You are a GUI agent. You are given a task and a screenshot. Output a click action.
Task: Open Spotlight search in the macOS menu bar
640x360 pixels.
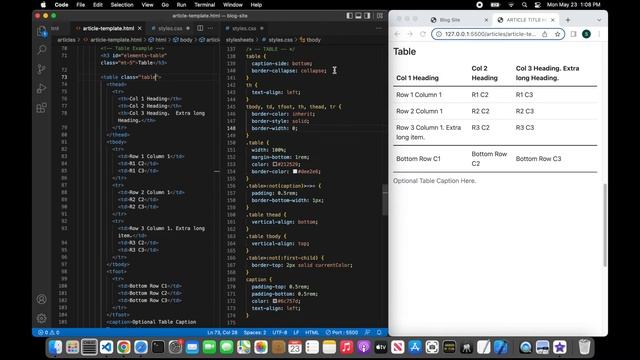click(524, 5)
